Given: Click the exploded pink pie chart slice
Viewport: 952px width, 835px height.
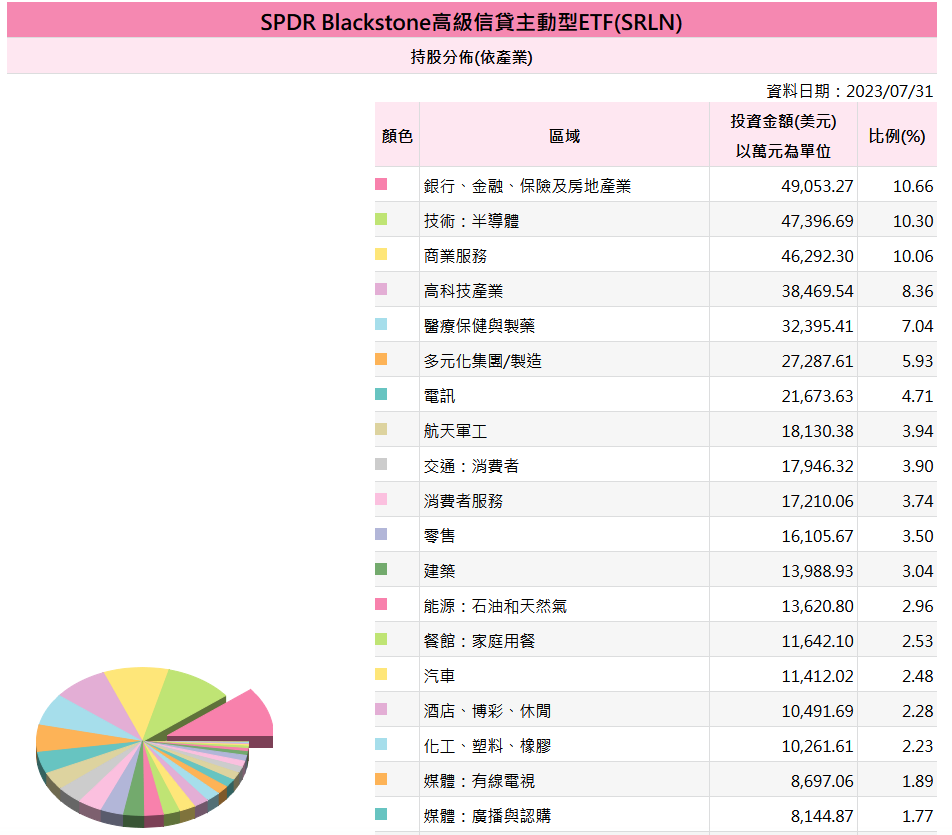Looking at the screenshot, I should tap(238, 718).
